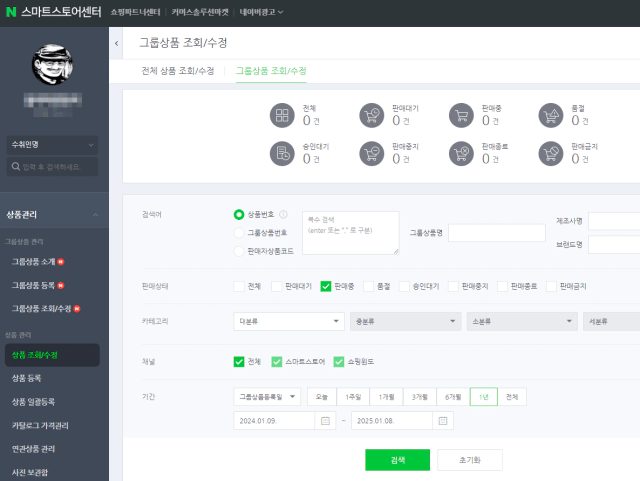Click the info icon next to 상품번호
Image resolution: width=640 pixels, height=481 pixels.
283,214
